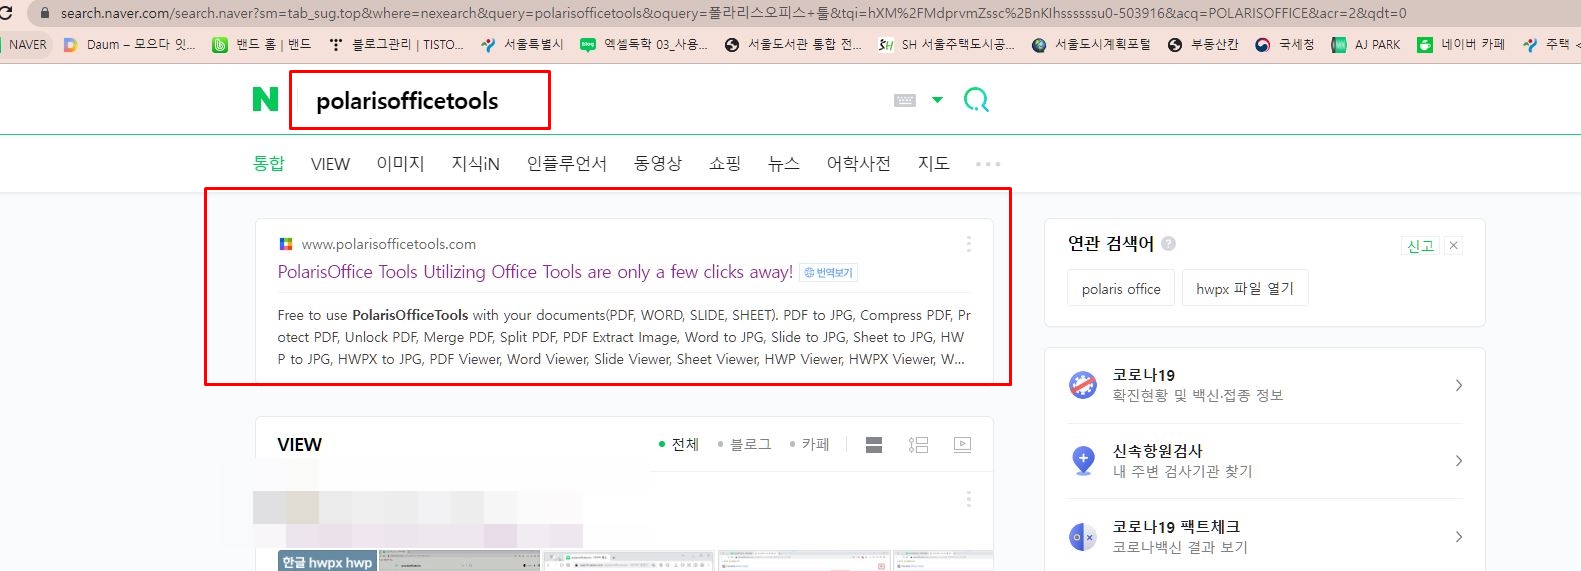The width and height of the screenshot is (1581, 571).
Task: Open the web result's kebab menu
Action: pyautogui.click(x=968, y=244)
